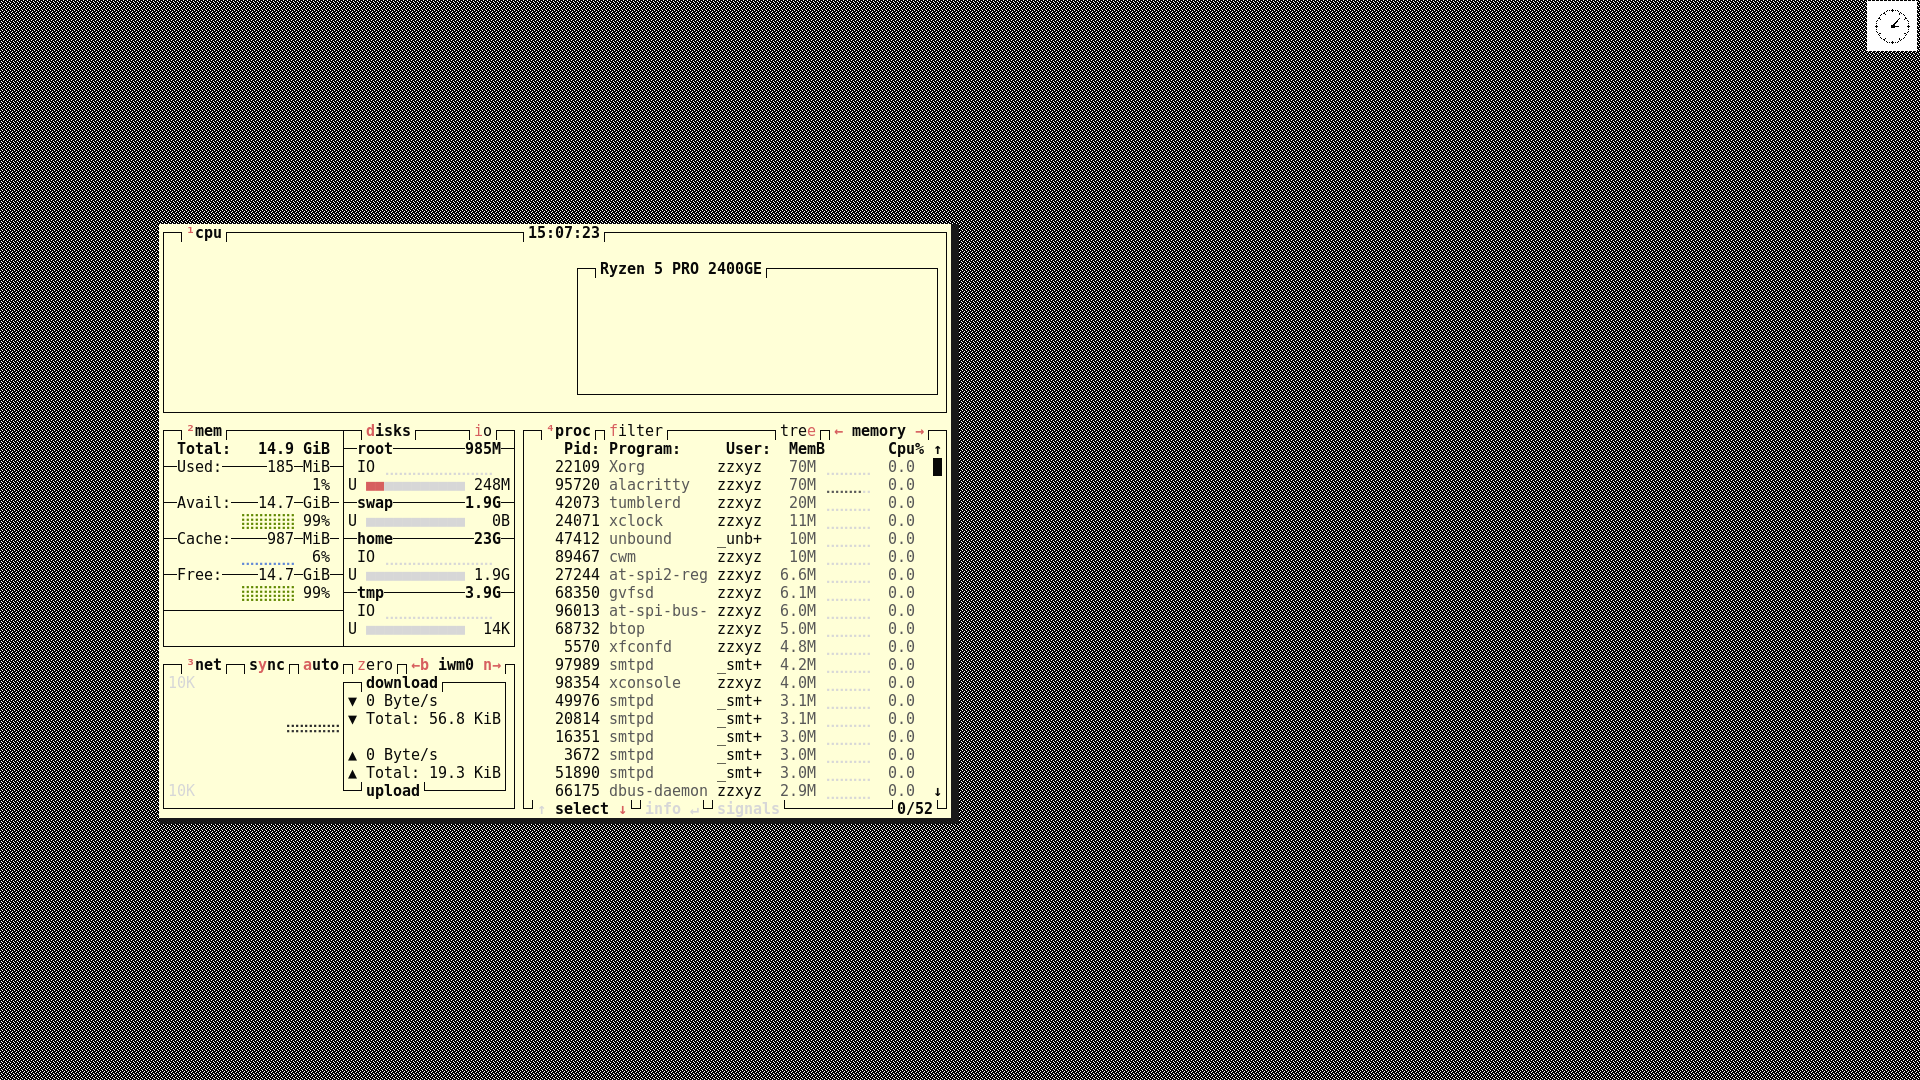This screenshot has width=1920, height=1080.
Task: Click the left arrow before memory sorting
Action: (x=838, y=431)
